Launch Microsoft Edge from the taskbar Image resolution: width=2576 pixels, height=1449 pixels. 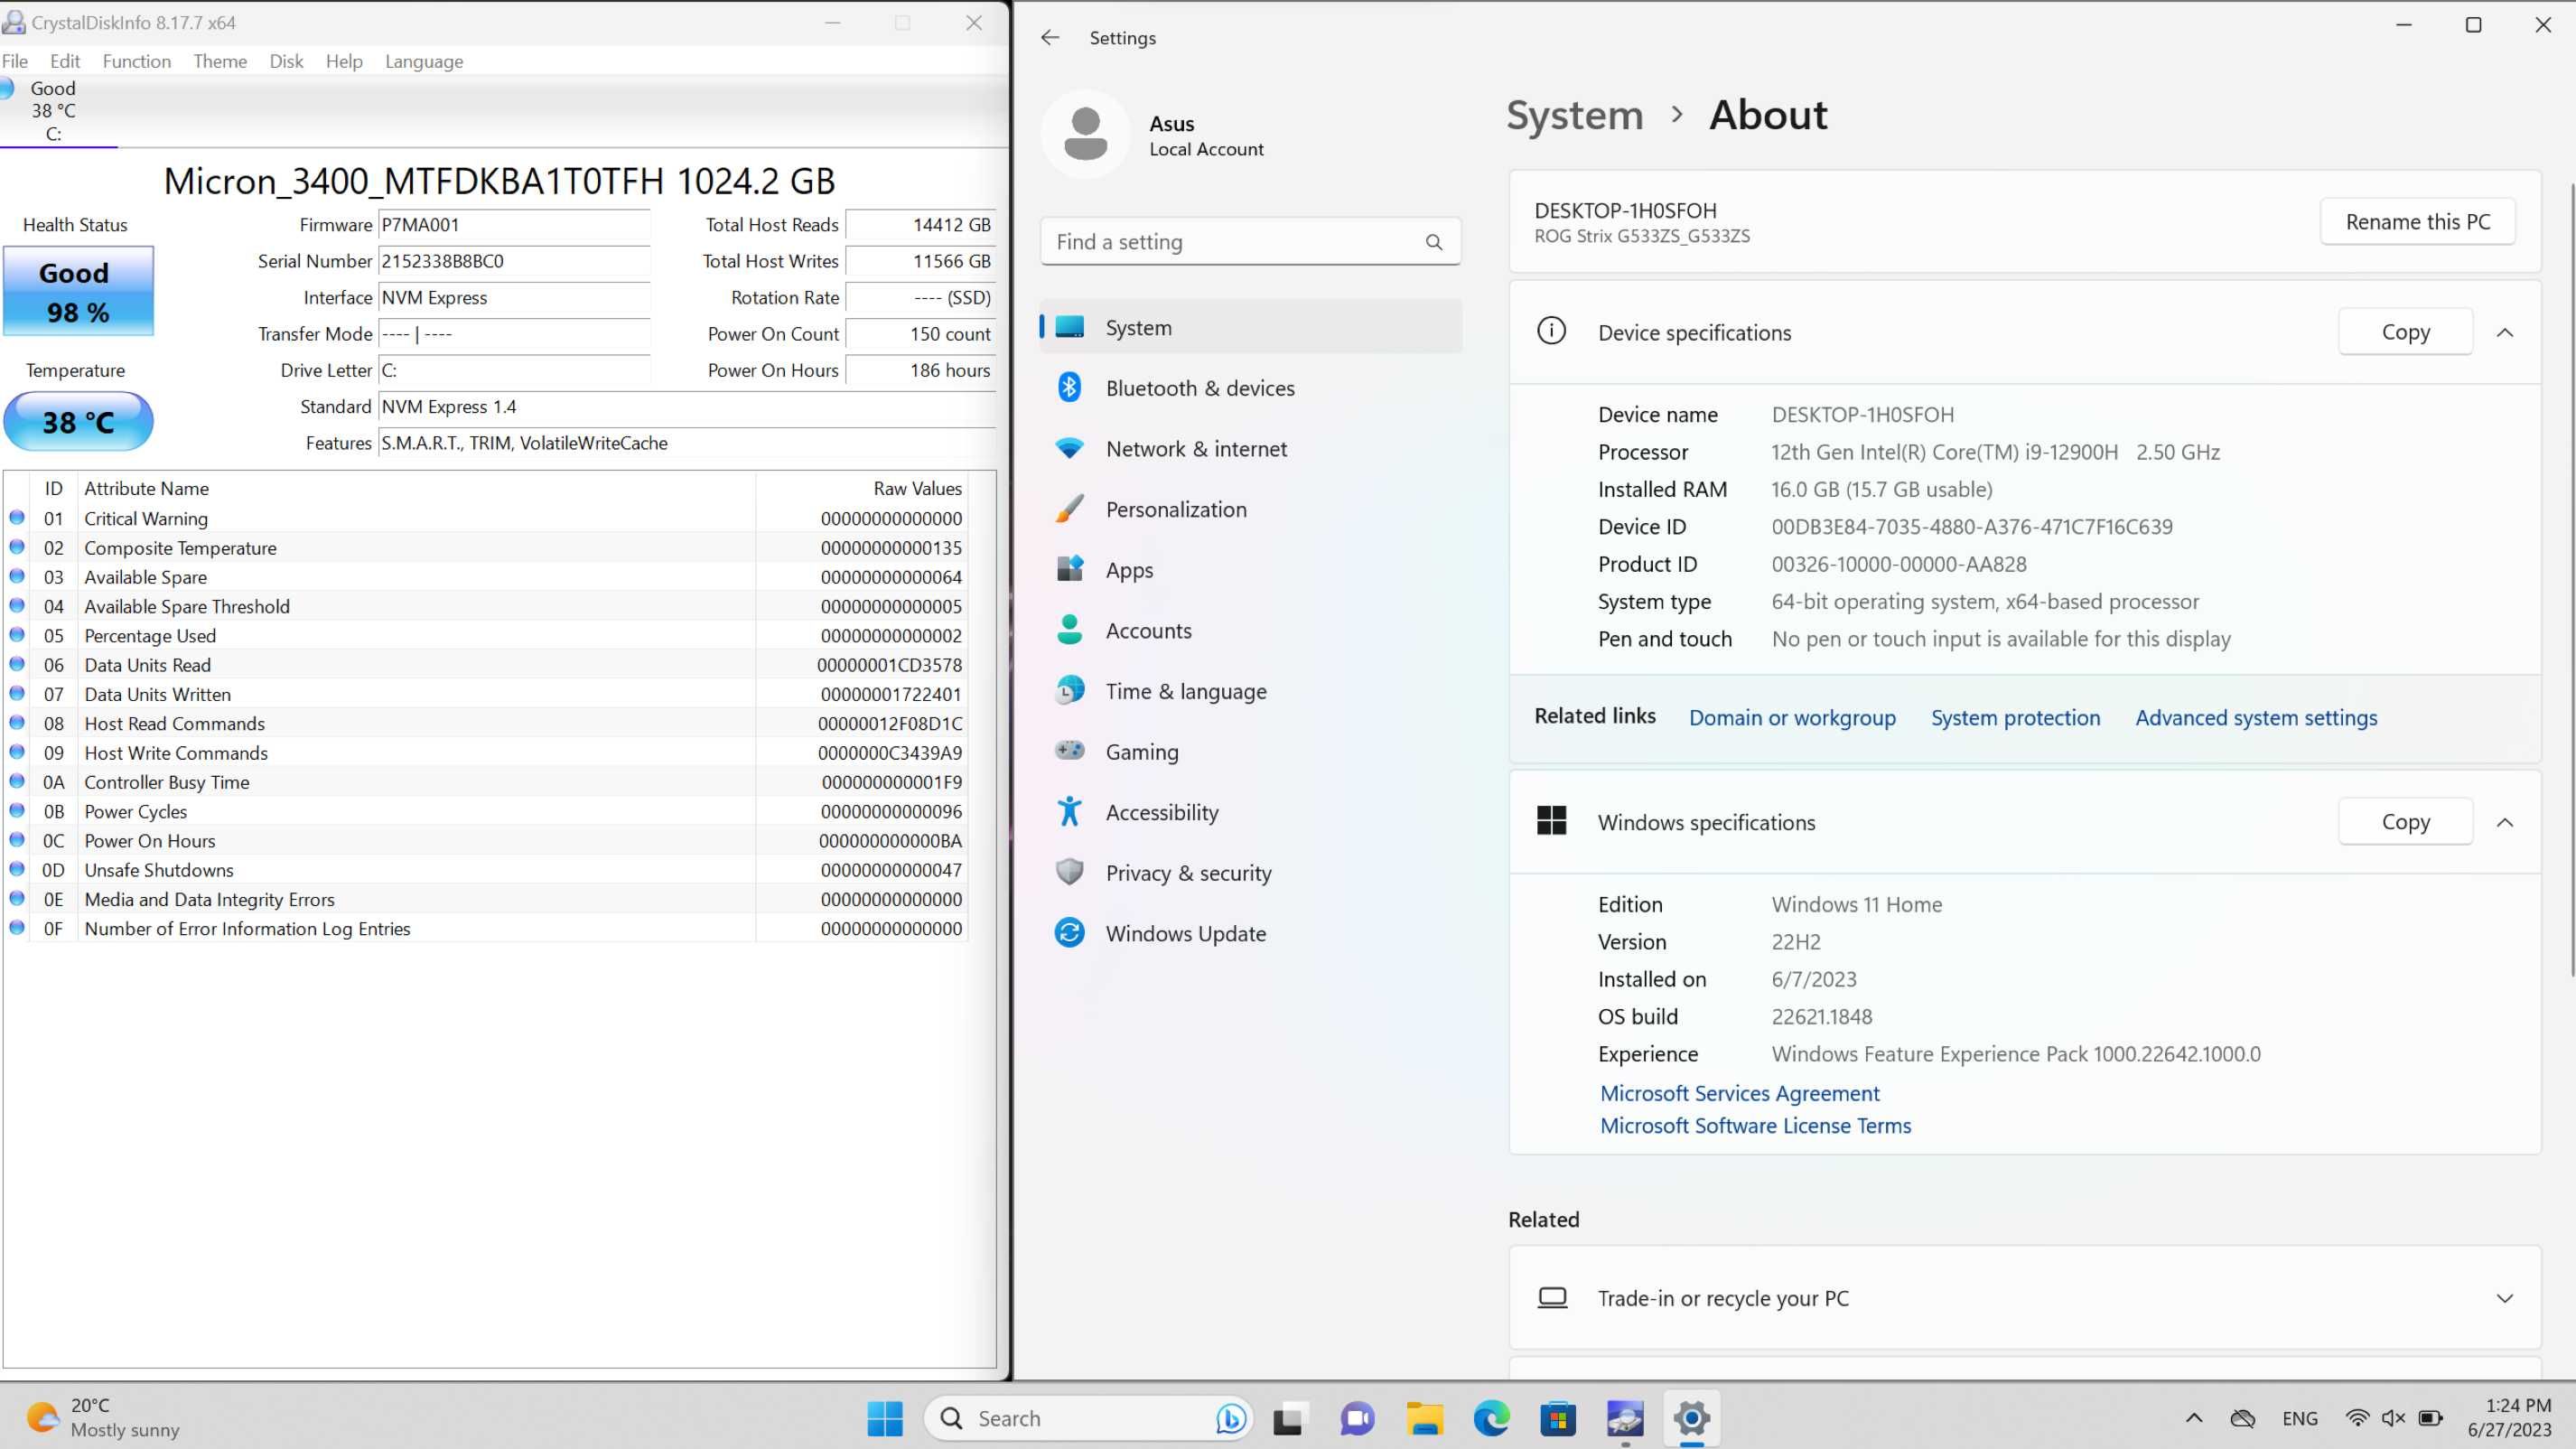(1491, 1418)
